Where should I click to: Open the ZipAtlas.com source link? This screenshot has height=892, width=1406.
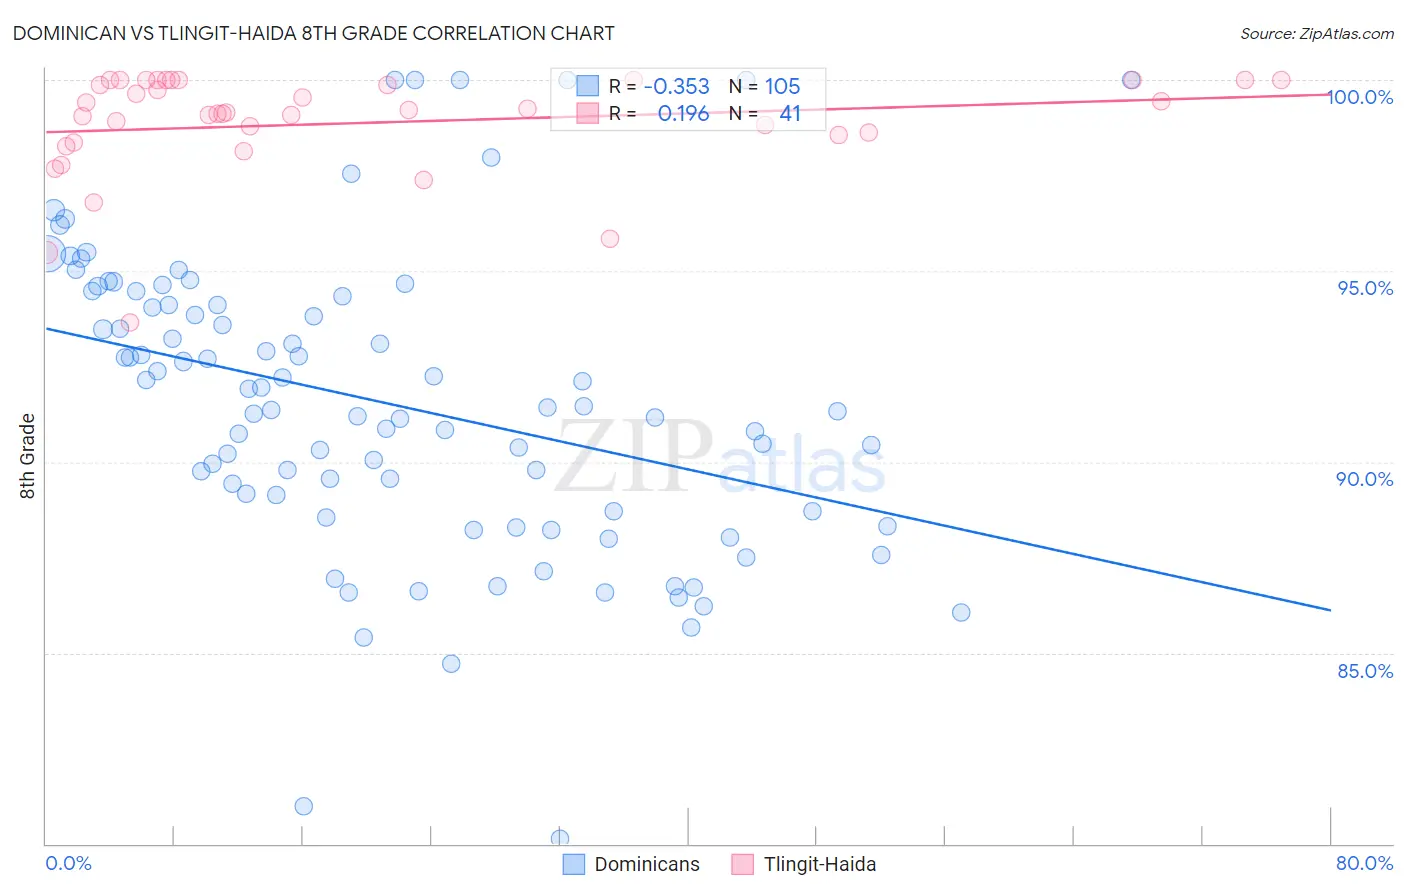coord(1316,33)
